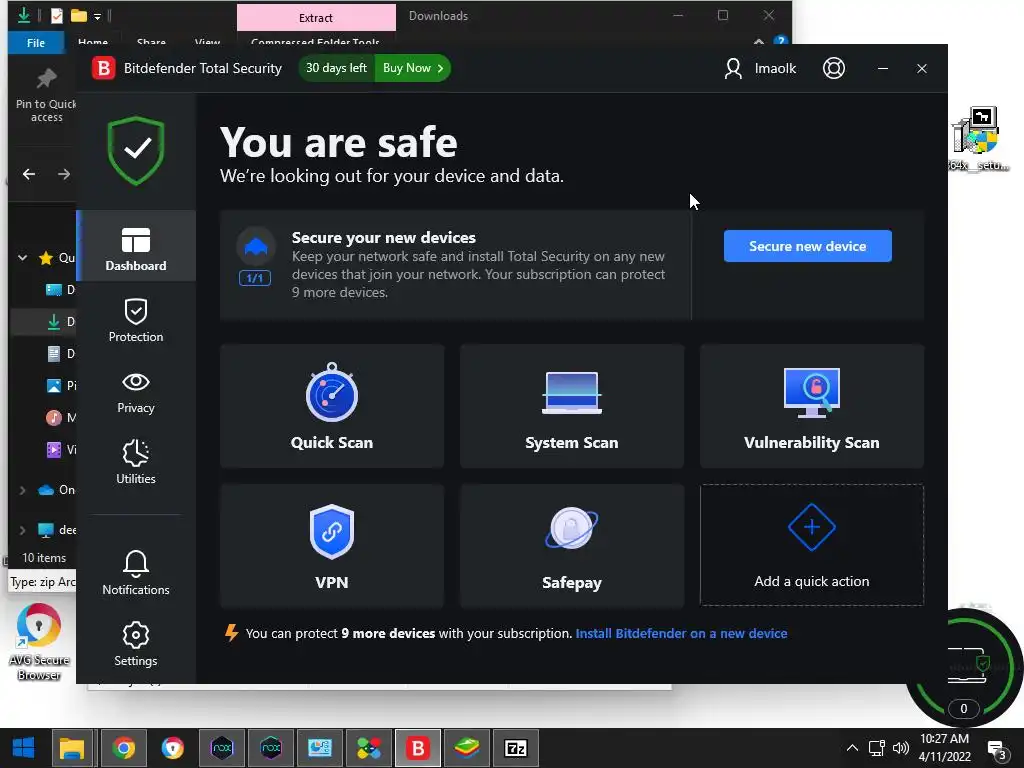
Task: Click 30 days left badge
Action: (336, 68)
